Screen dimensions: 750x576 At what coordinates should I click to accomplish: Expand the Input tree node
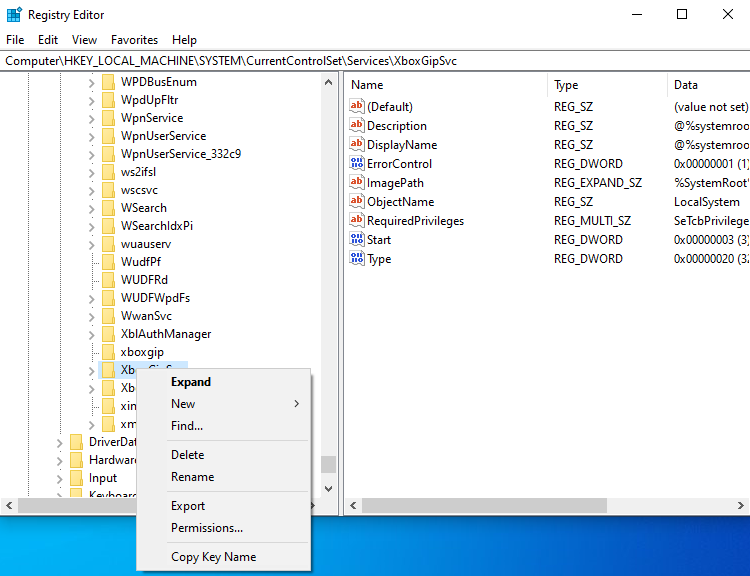click(59, 479)
